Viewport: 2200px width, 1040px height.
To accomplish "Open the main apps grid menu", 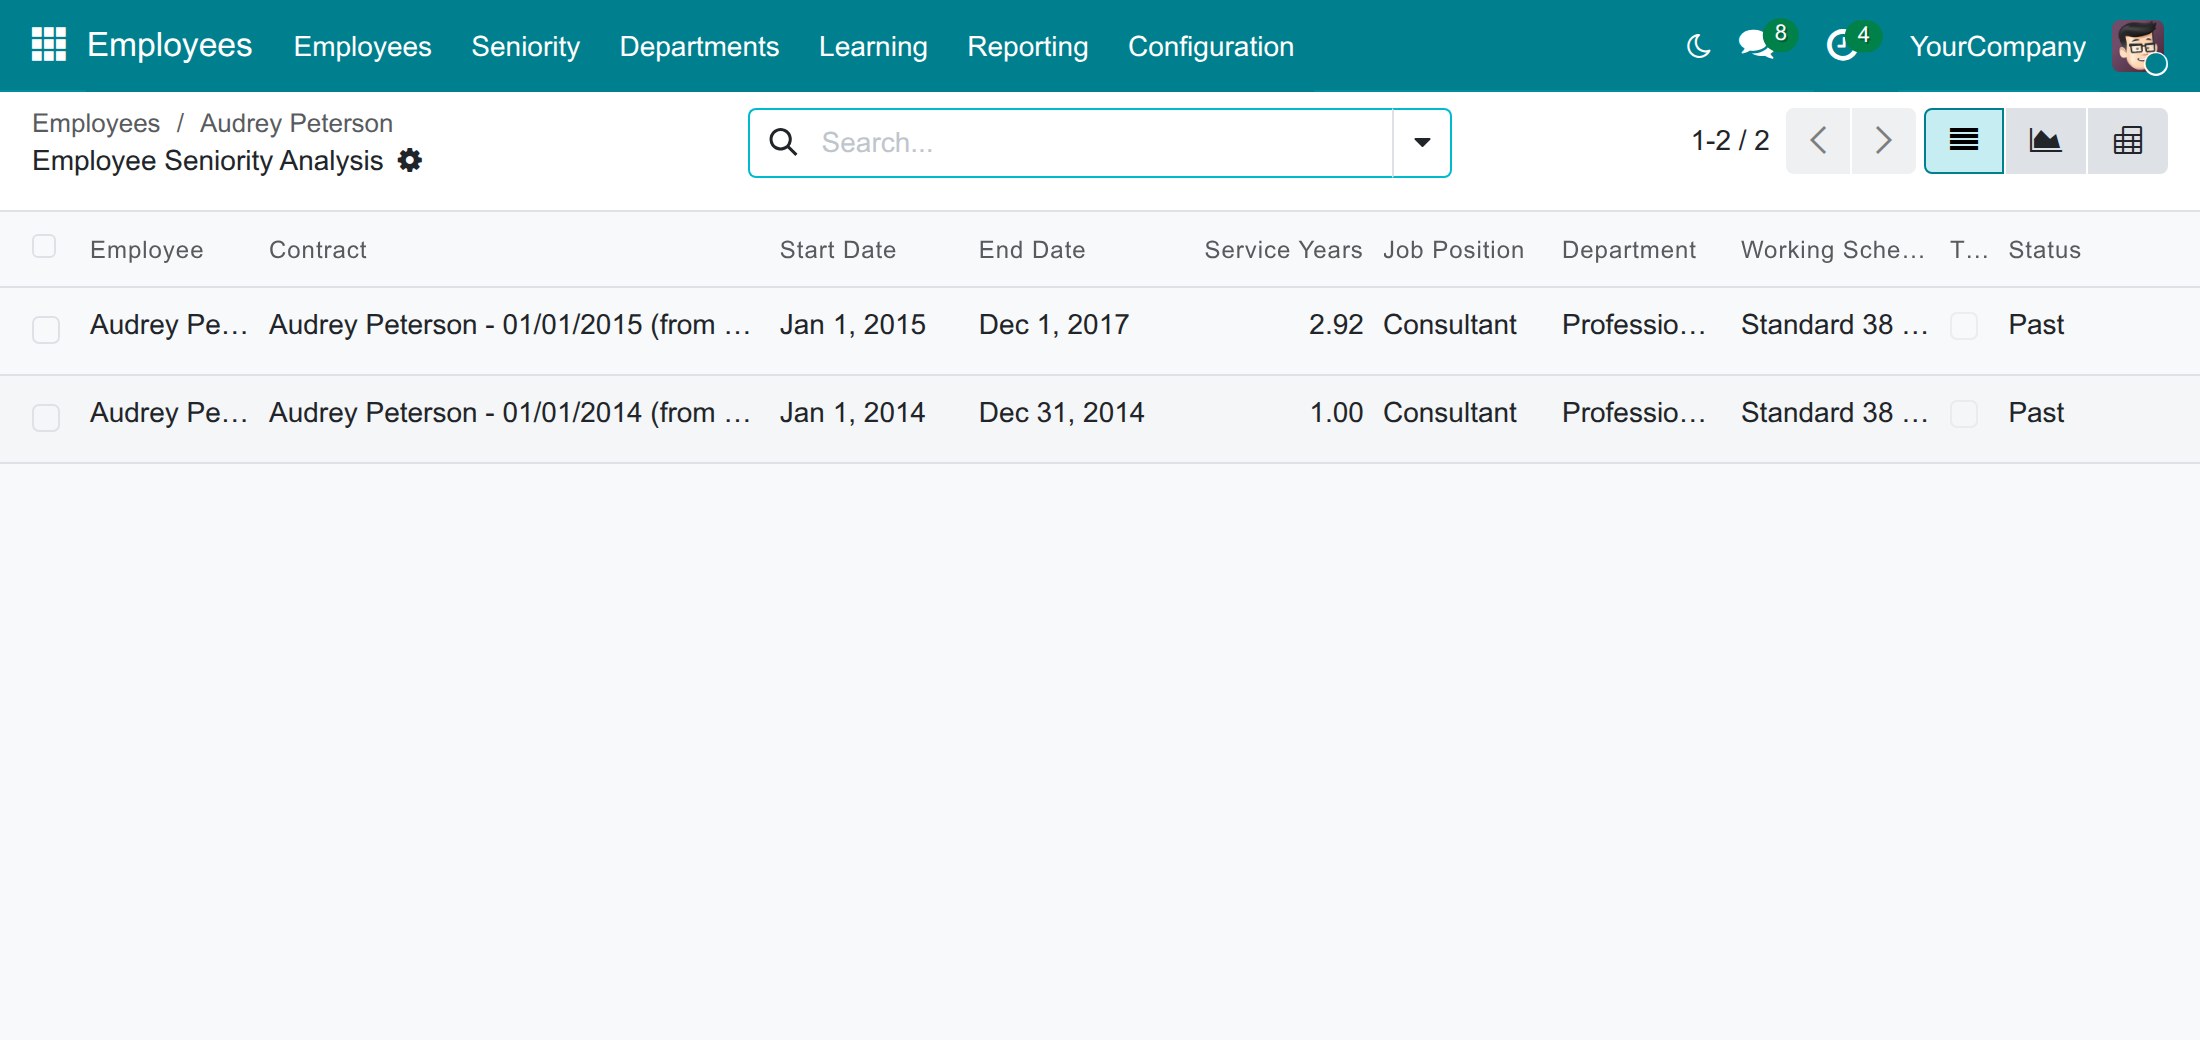I will point(48,45).
